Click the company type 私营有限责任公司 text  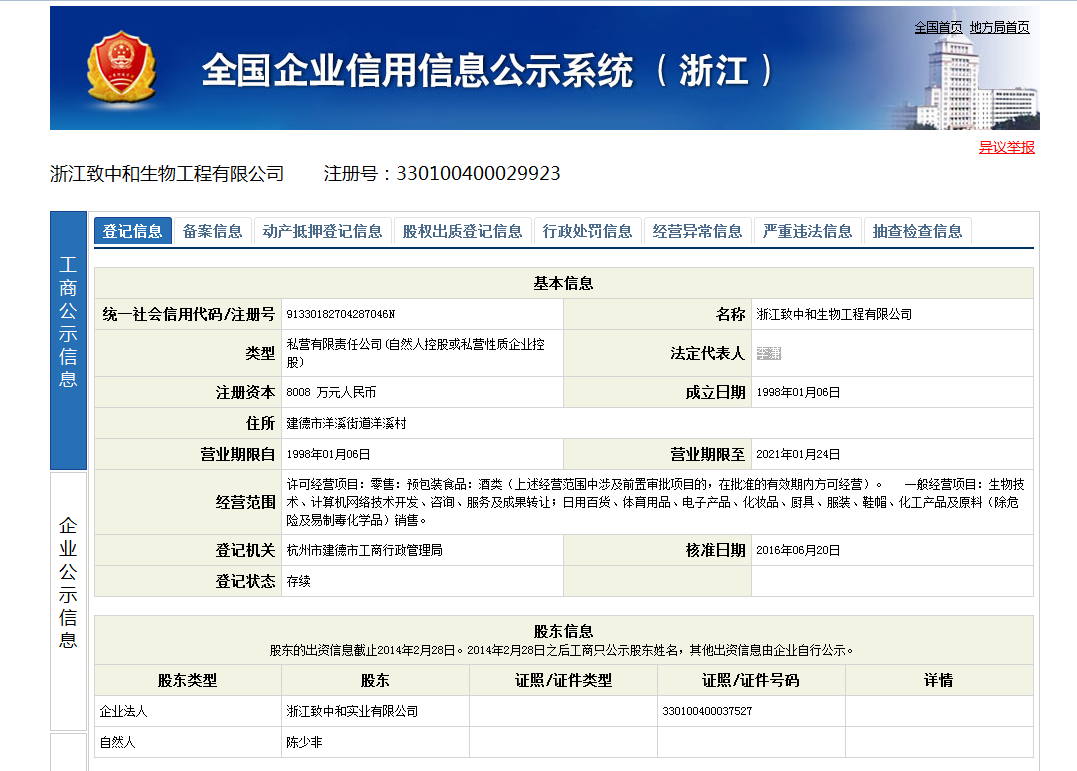416,353
